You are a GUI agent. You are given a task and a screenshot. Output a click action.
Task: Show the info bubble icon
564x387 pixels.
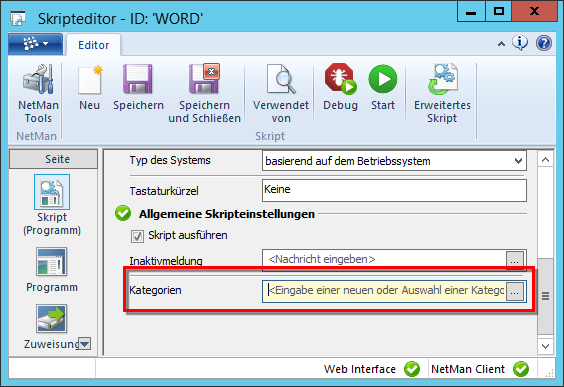[520, 43]
